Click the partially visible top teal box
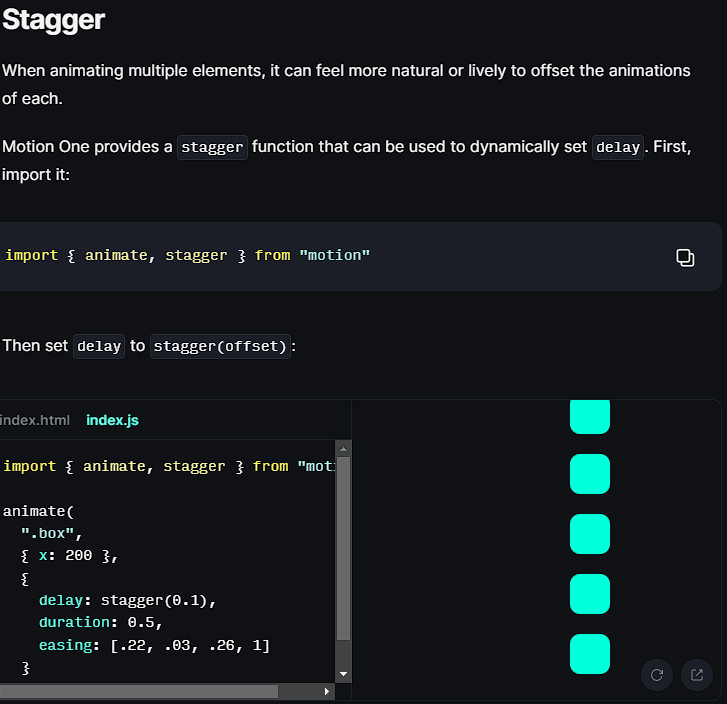Screen dimensions: 727x704 click(589, 416)
